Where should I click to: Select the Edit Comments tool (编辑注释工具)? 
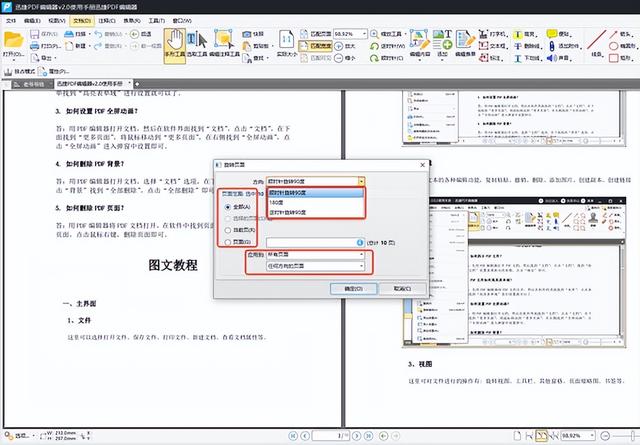pos(224,44)
